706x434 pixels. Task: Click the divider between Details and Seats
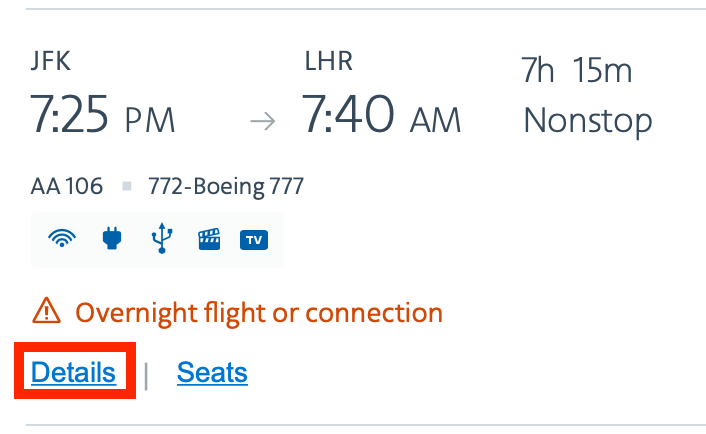point(146,374)
